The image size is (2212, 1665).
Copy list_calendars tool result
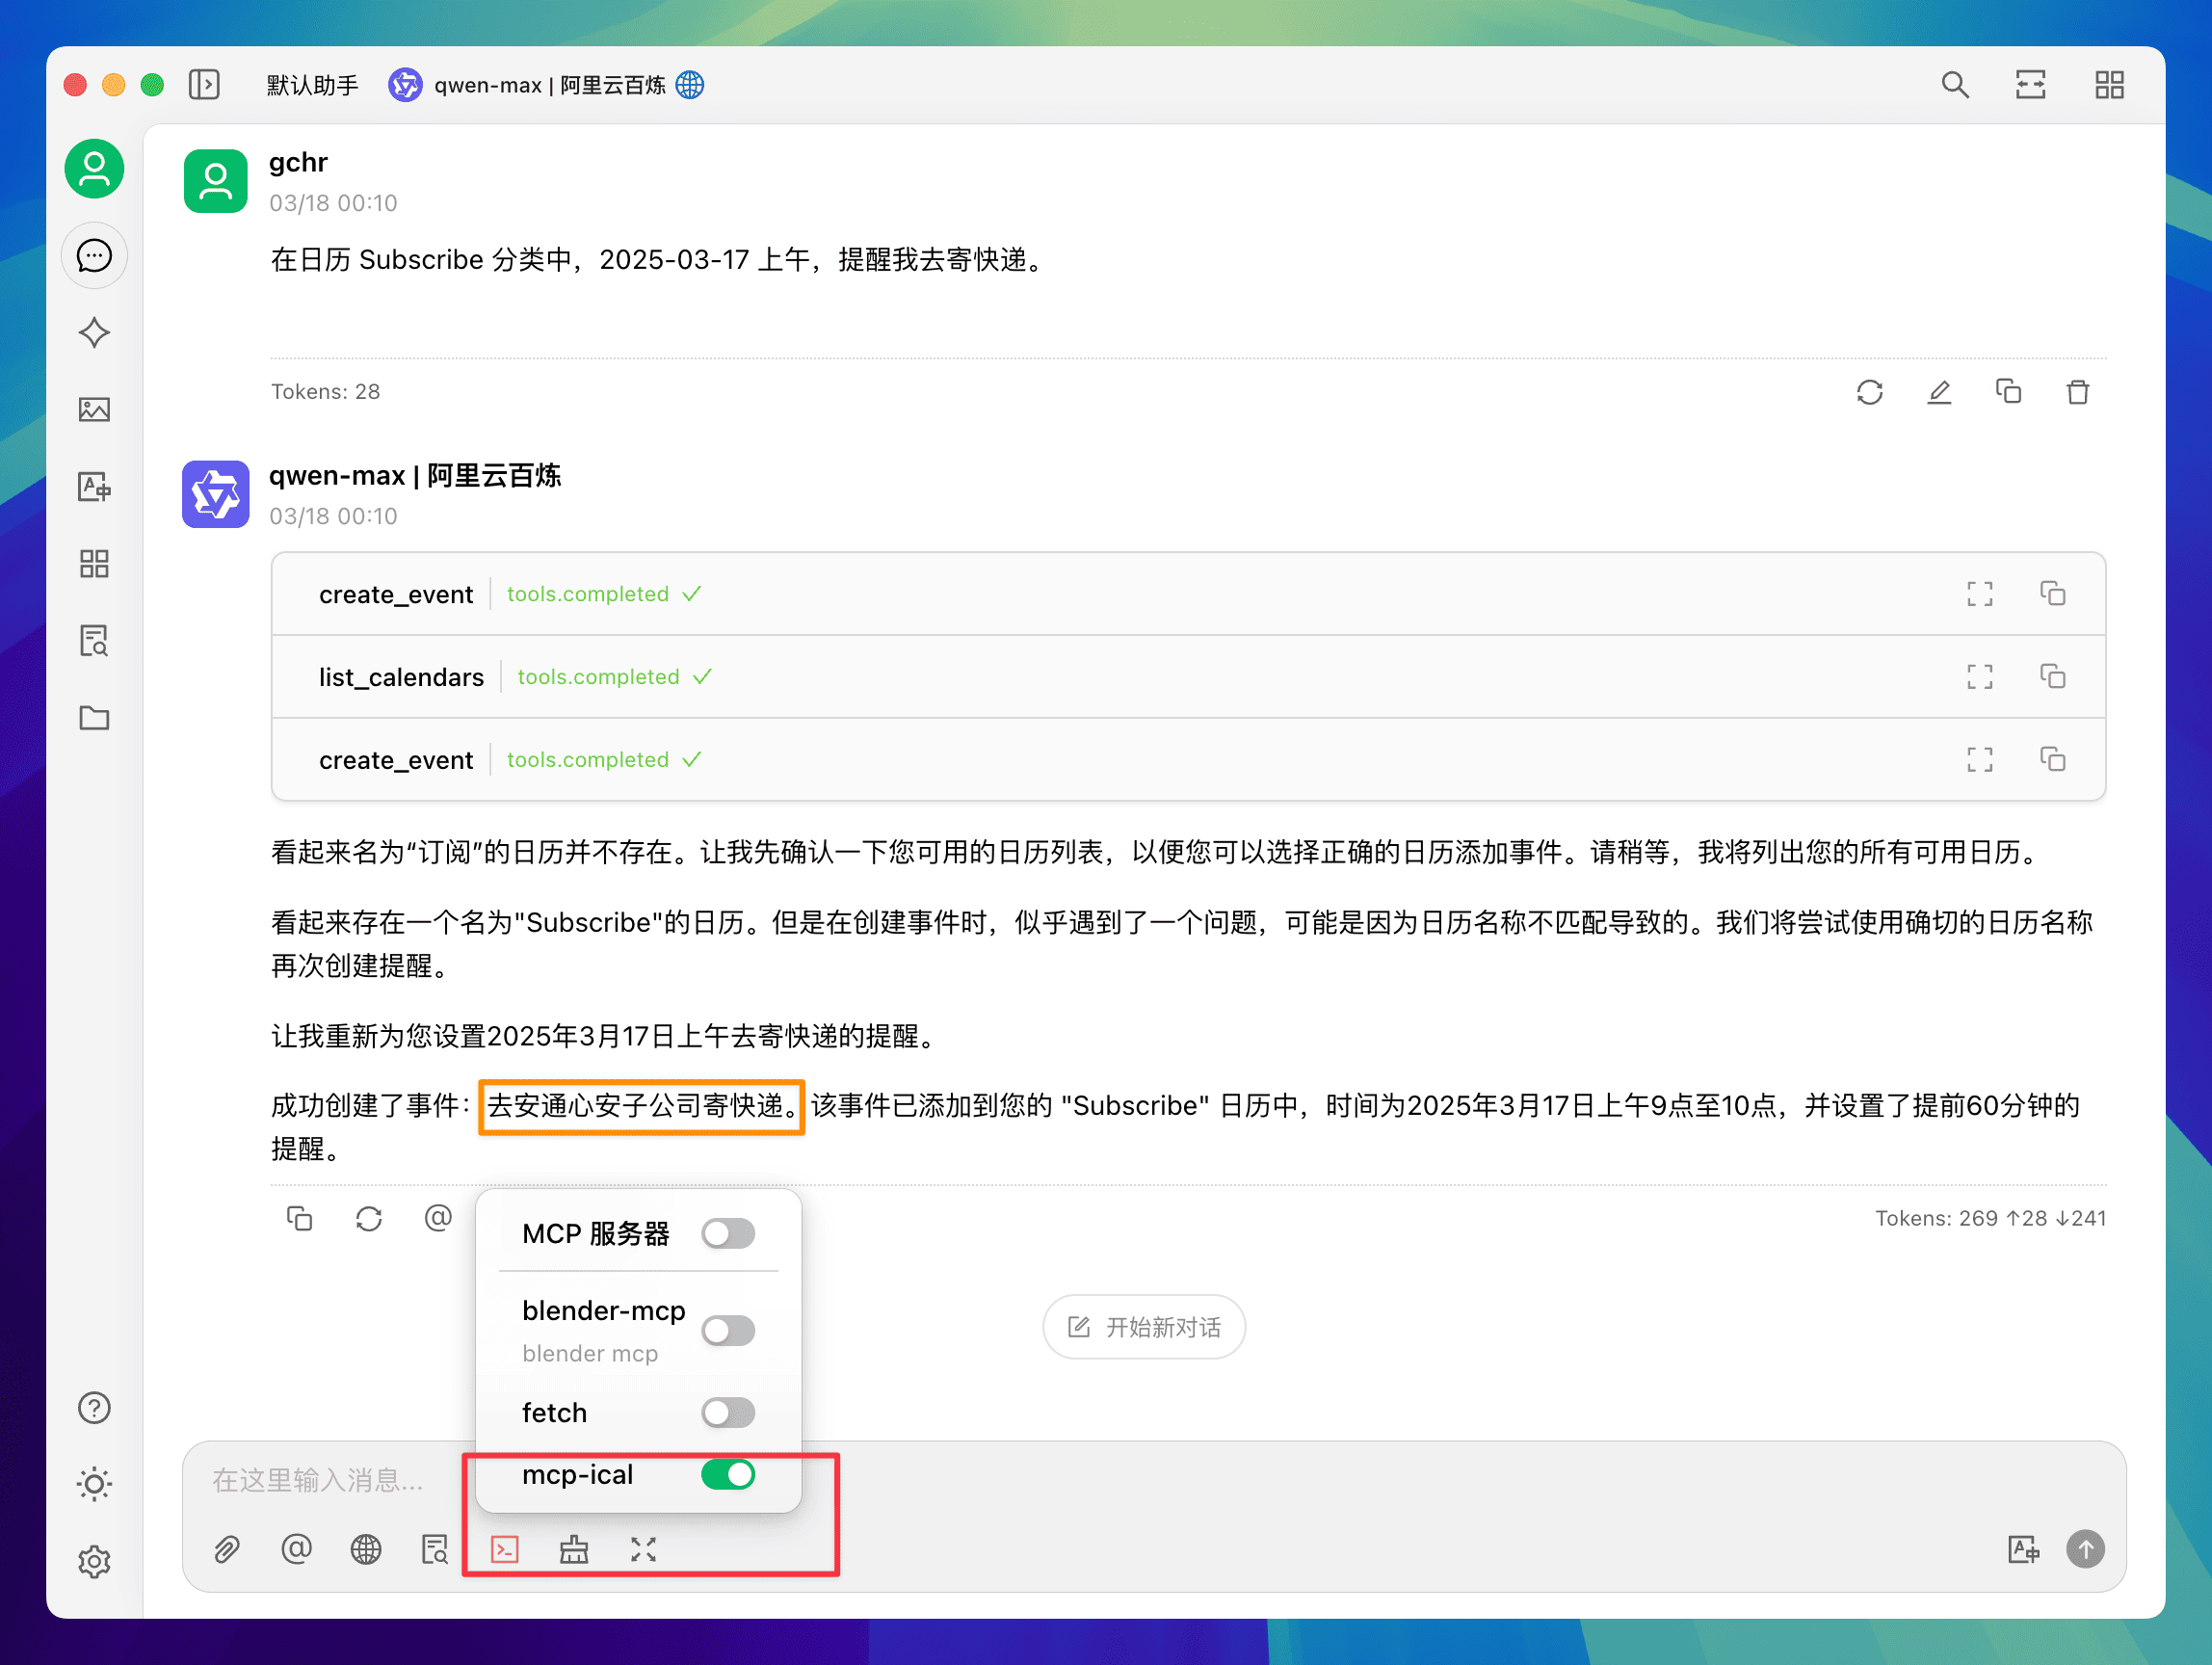pos(2053,677)
